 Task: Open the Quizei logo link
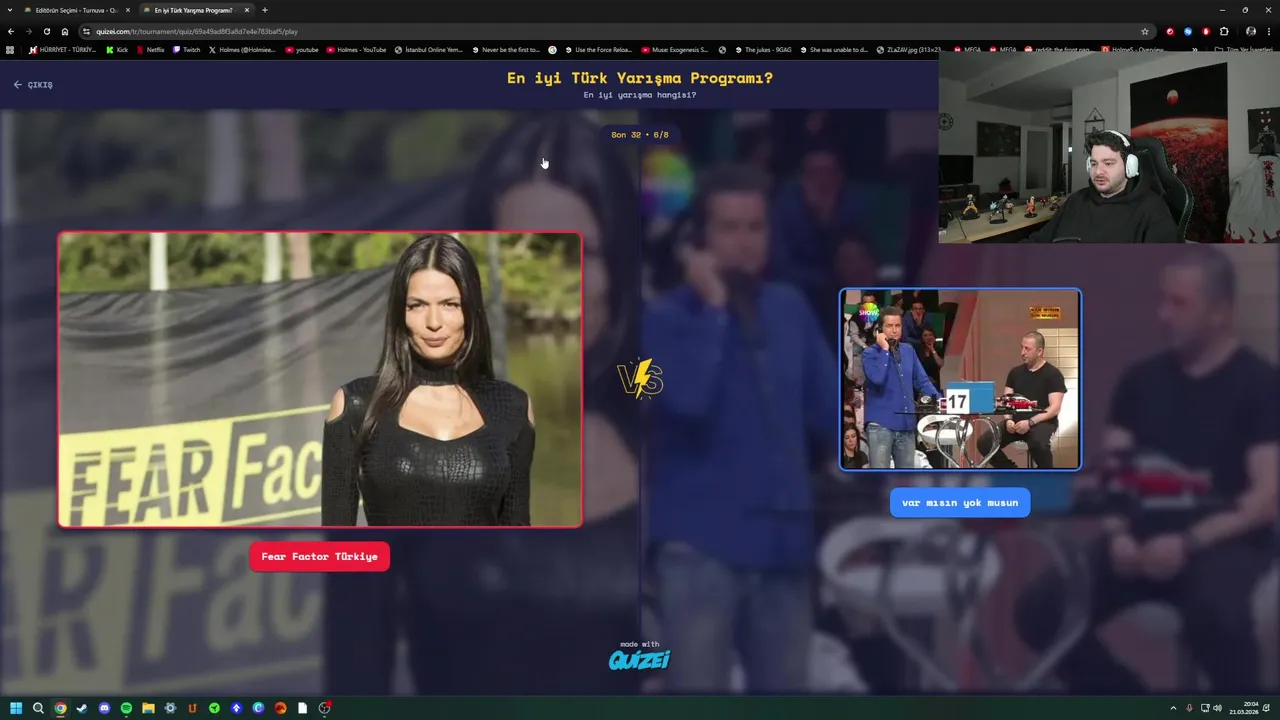coord(639,659)
